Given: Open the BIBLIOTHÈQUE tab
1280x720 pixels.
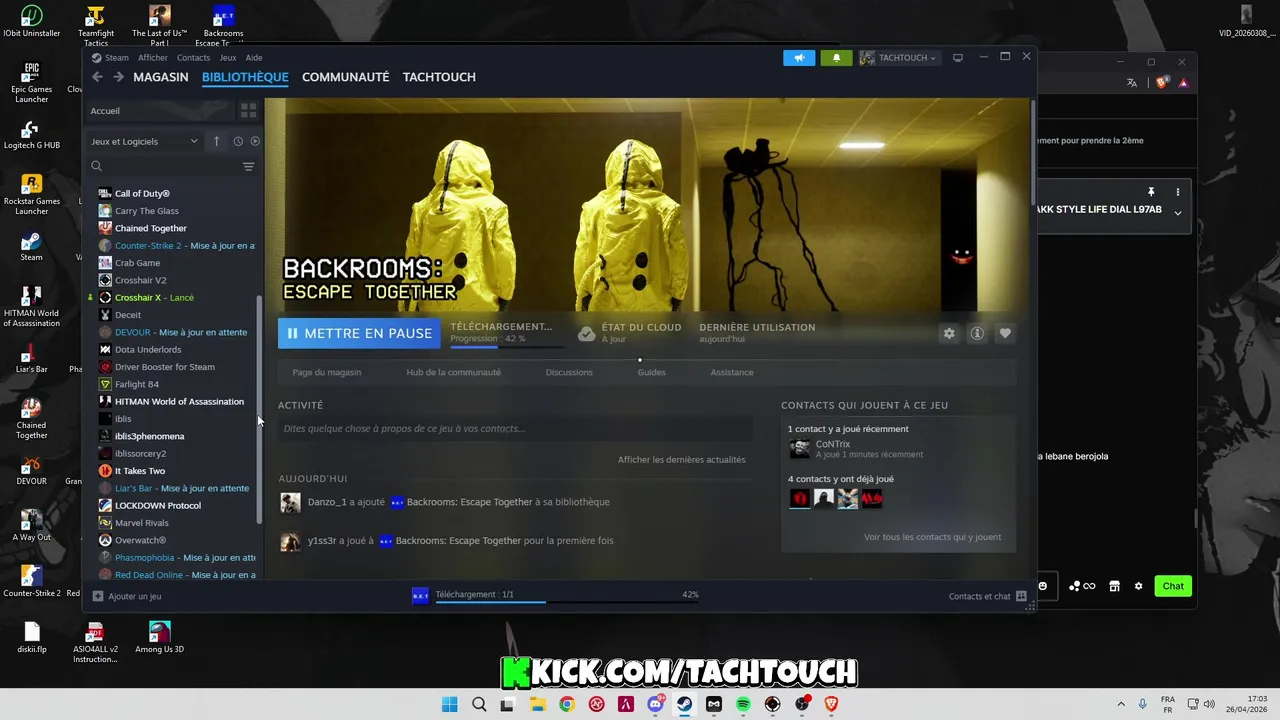Looking at the screenshot, I should [x=245, y=77].
